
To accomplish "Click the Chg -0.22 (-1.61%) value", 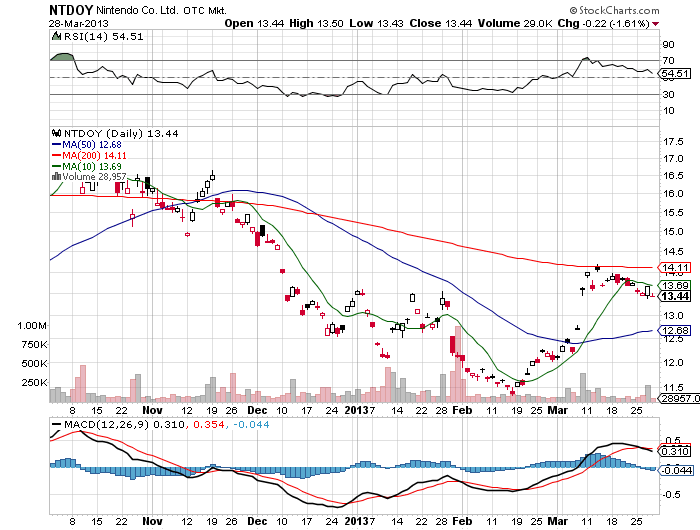I will 604,23.
